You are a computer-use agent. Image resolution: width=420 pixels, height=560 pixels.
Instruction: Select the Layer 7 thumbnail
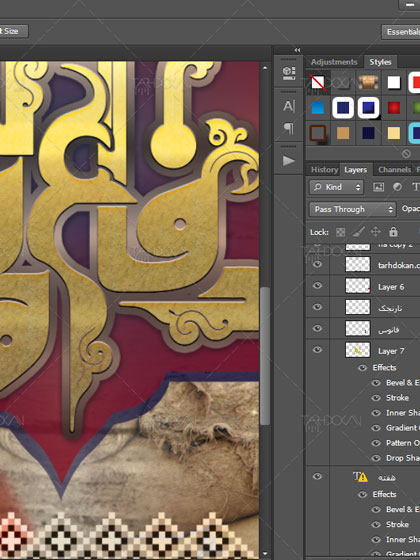click(x=358, y=350)
